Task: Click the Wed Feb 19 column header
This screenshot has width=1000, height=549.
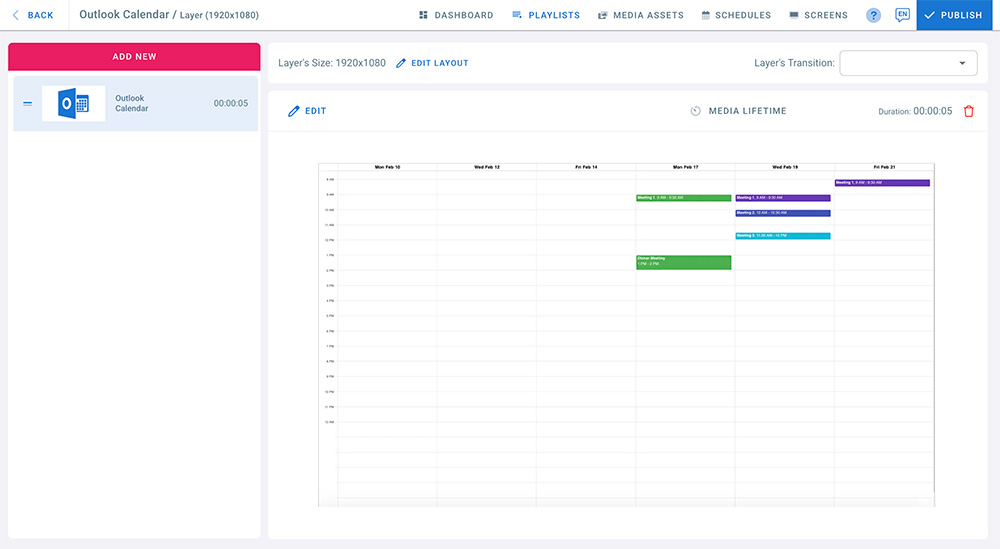Action: (785, 167)
